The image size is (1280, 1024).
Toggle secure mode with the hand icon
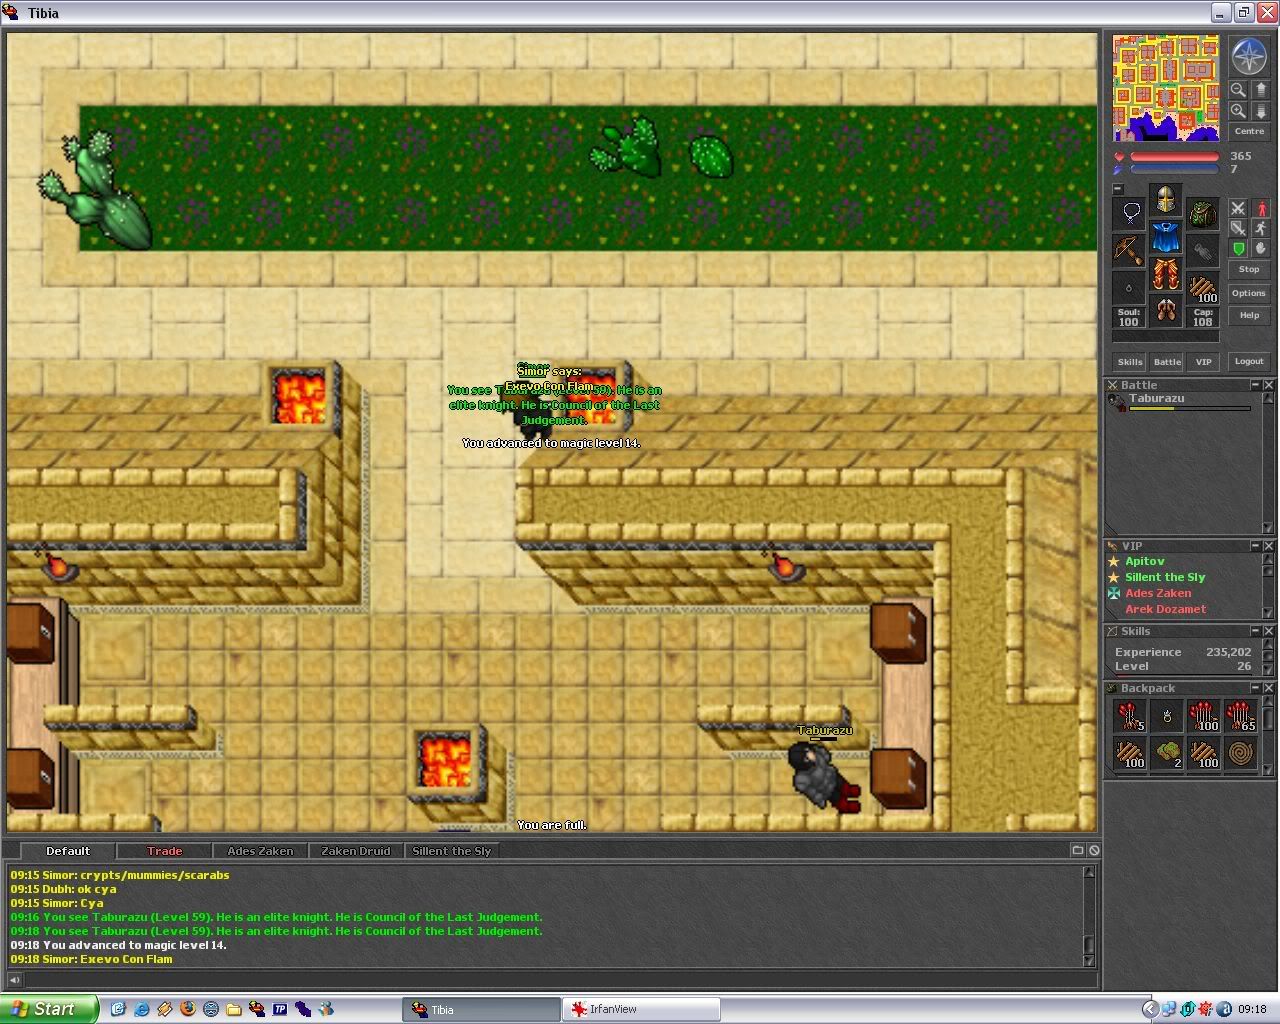click(x=1261, y=248)
